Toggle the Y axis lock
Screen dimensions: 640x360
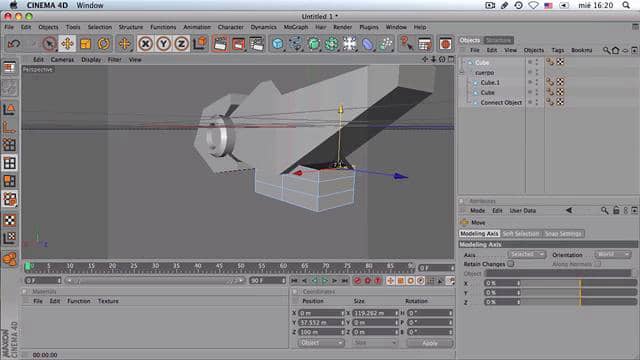pyautogui.click(x=163, y=44)
